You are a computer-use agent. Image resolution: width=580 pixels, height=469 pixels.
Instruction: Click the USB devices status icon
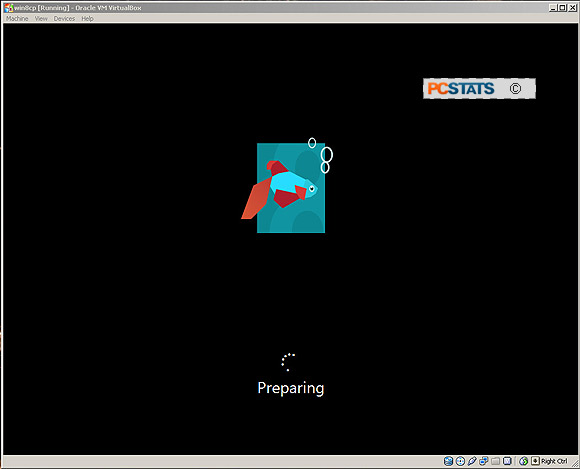coord(472,461)
